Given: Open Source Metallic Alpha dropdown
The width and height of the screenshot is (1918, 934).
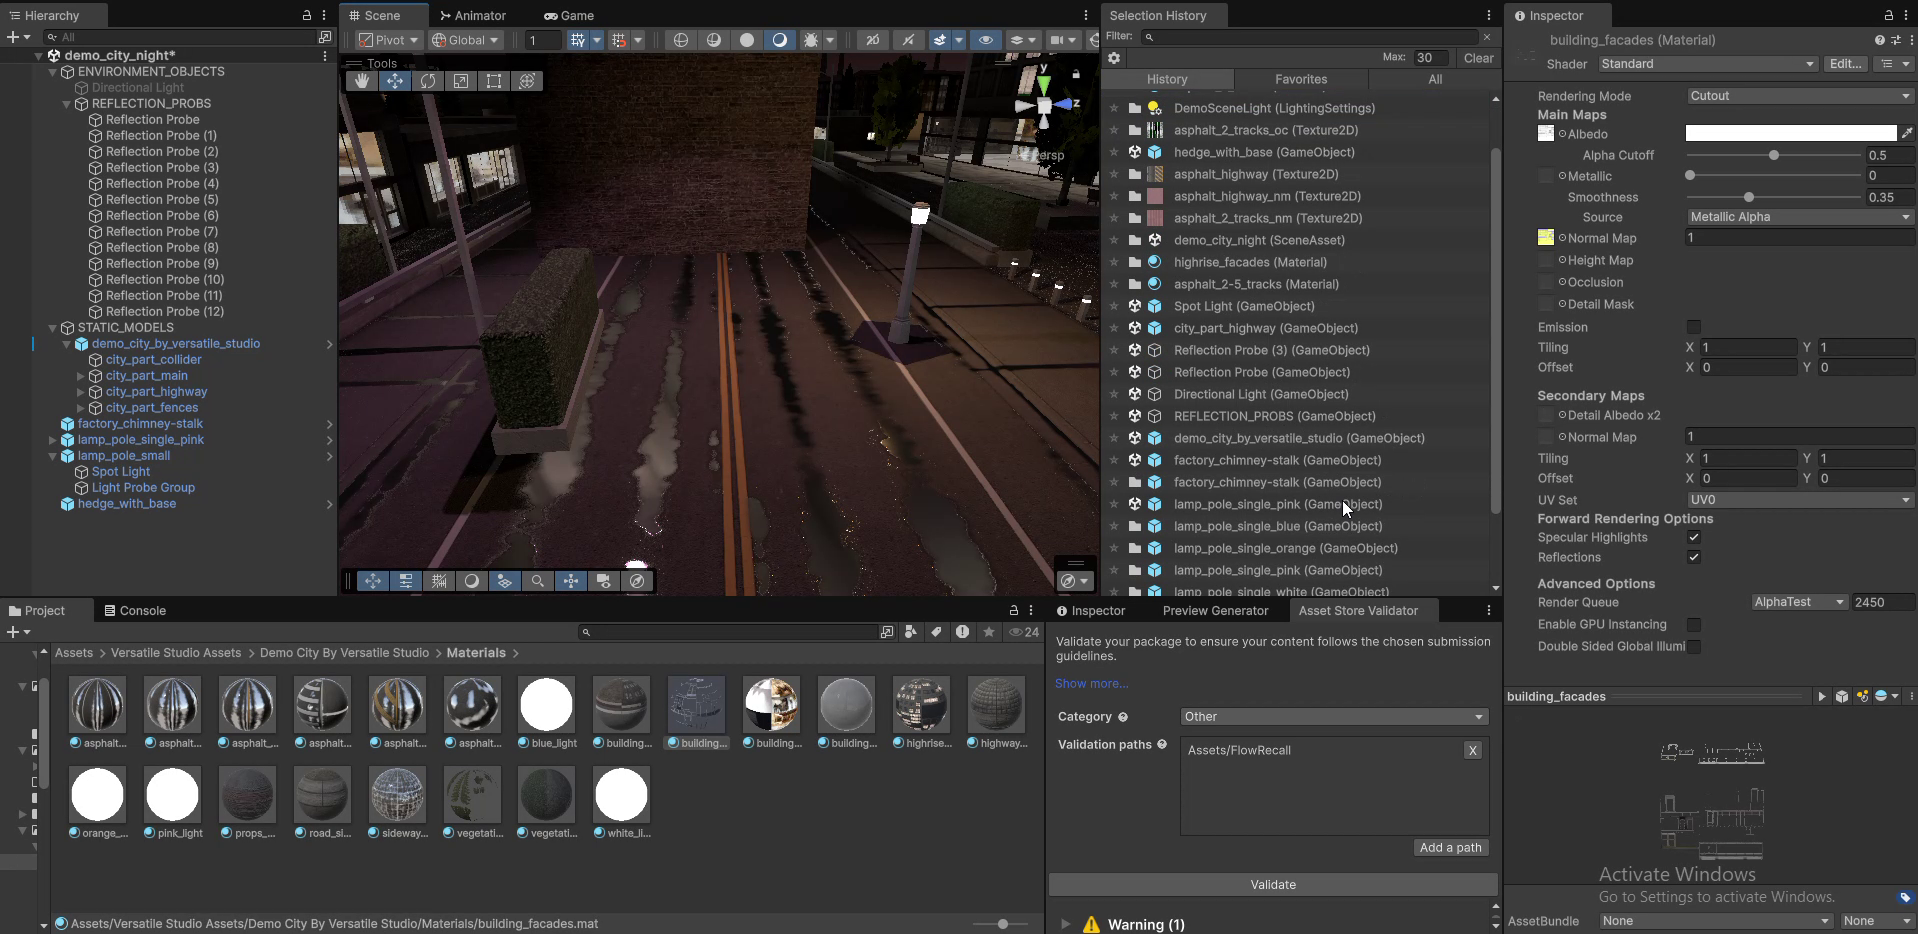Looking at the screenshot, I should point(1800,217).
